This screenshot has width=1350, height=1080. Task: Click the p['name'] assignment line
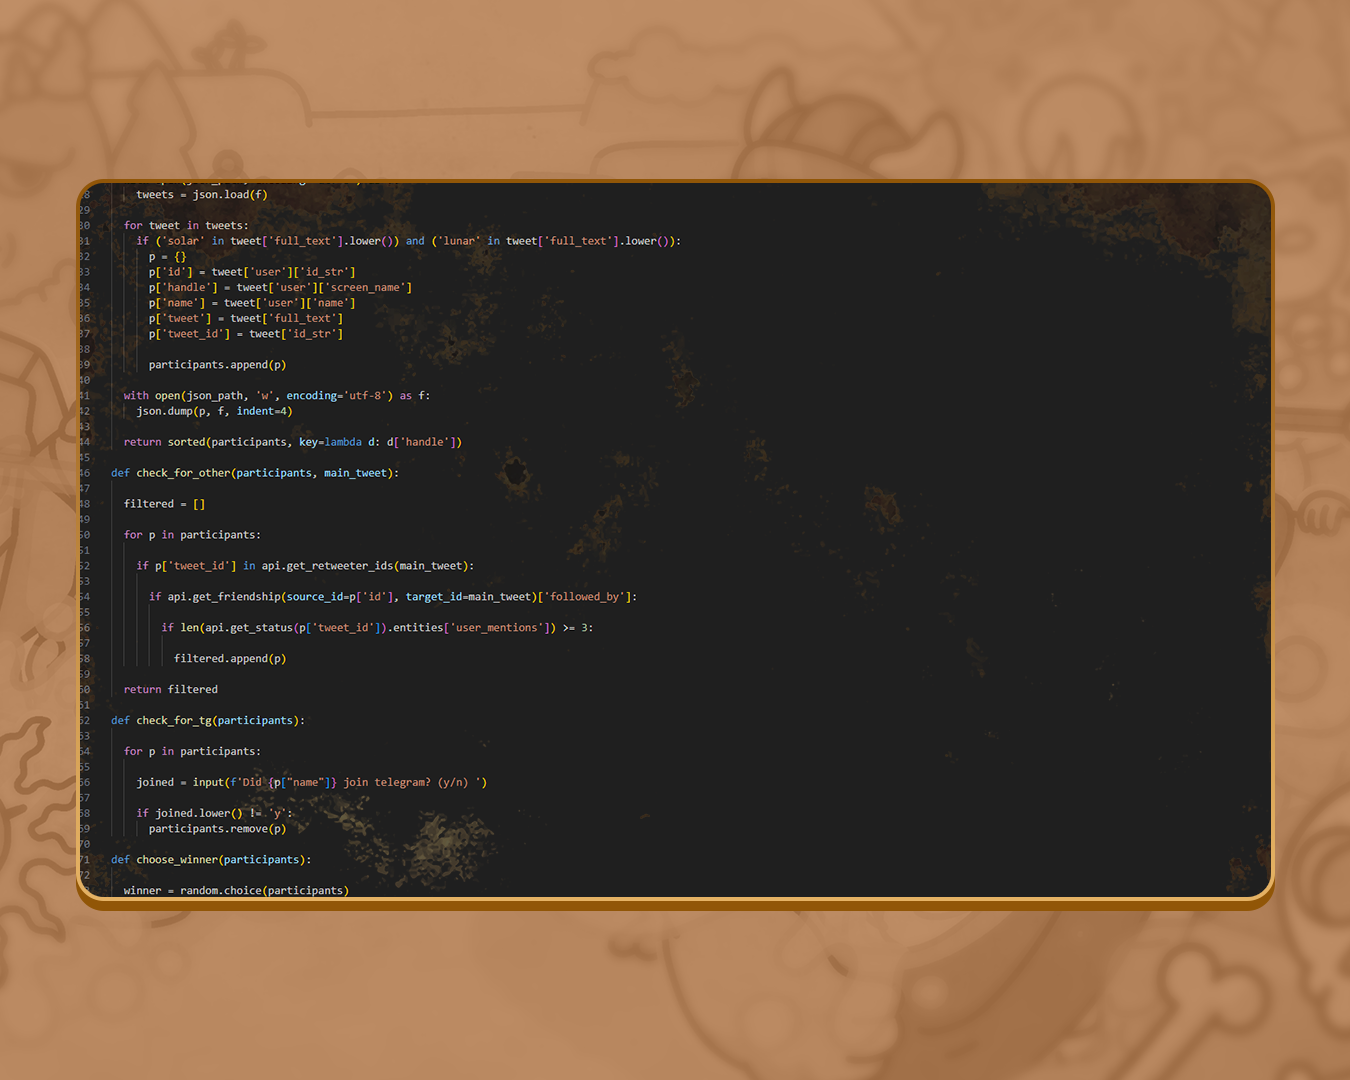tap(252, 303)
